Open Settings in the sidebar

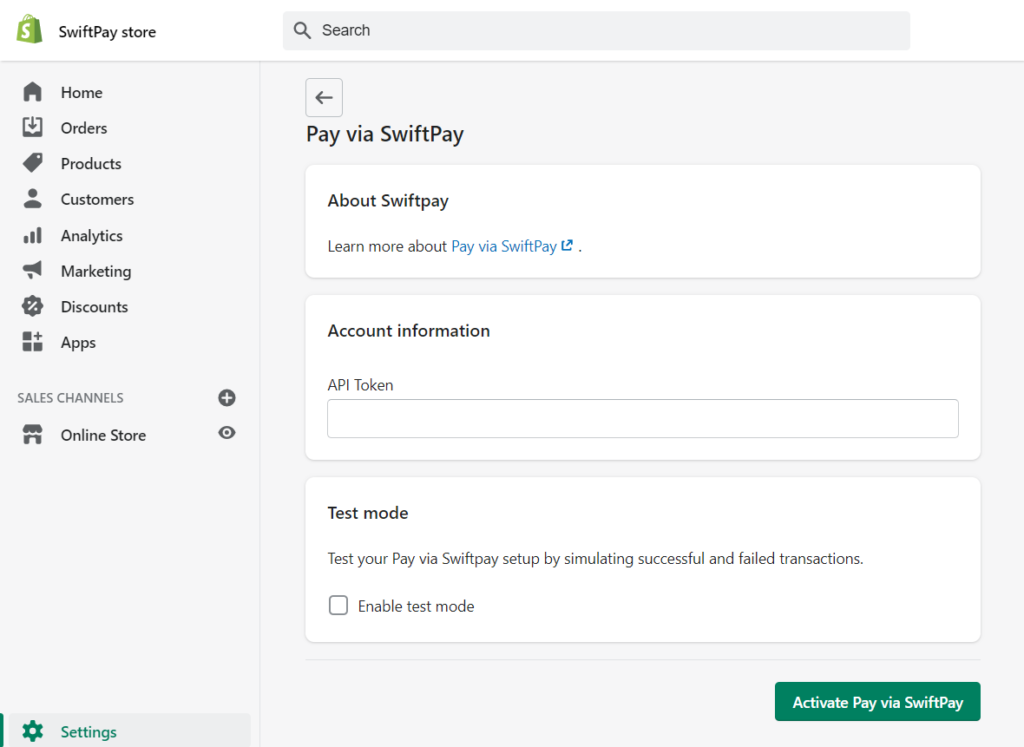[89, 732]
